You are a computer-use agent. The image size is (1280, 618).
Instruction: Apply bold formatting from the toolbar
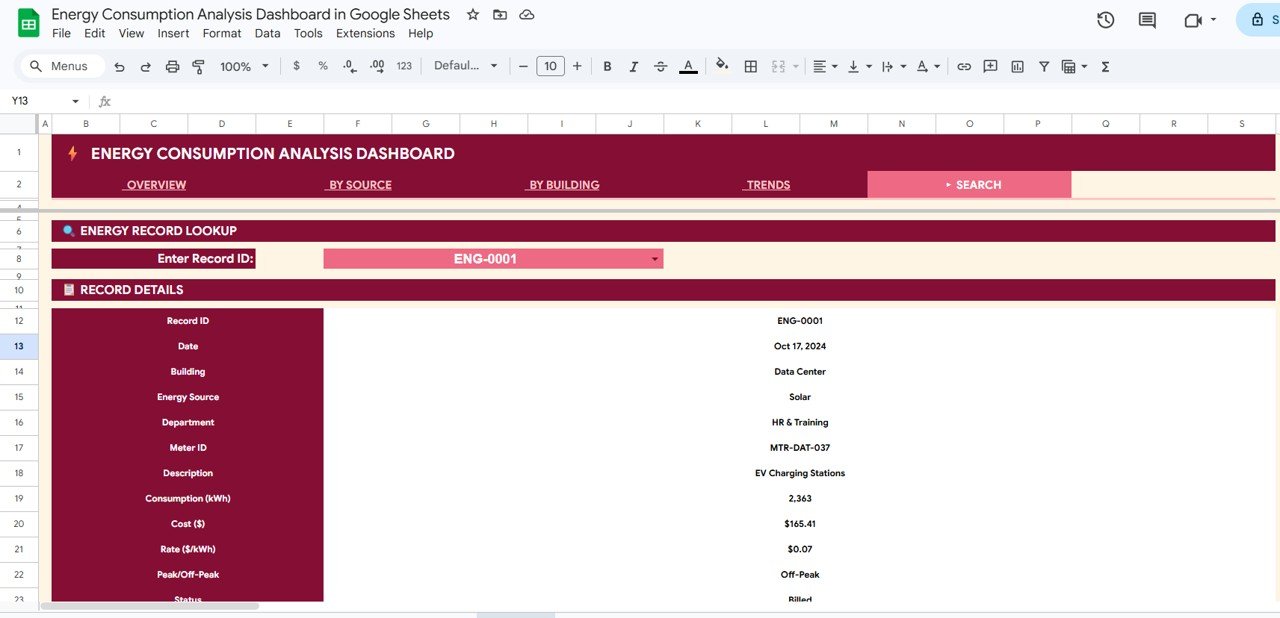[607, 66]
